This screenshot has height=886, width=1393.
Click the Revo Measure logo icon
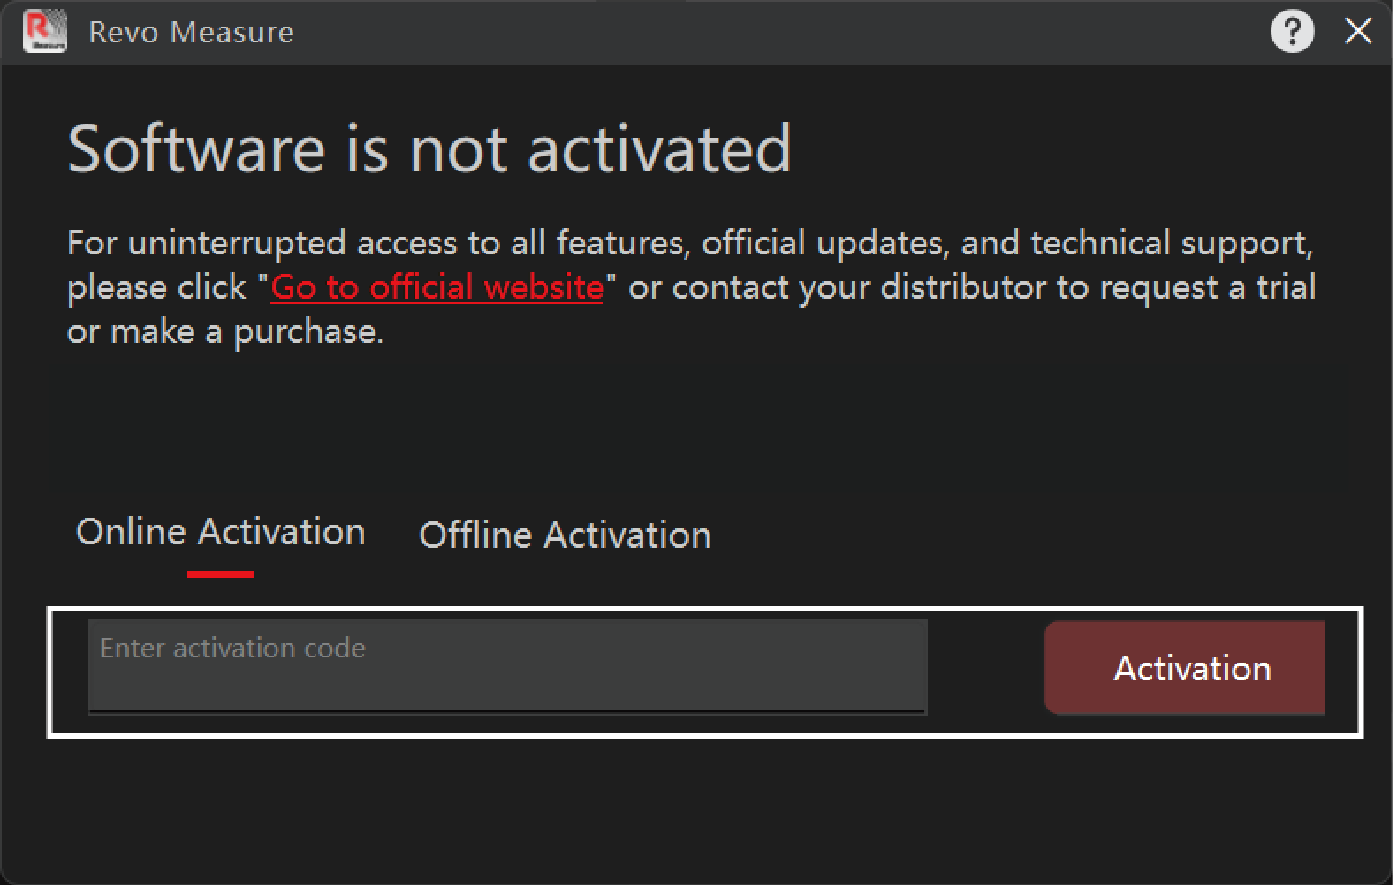[44, 32]
